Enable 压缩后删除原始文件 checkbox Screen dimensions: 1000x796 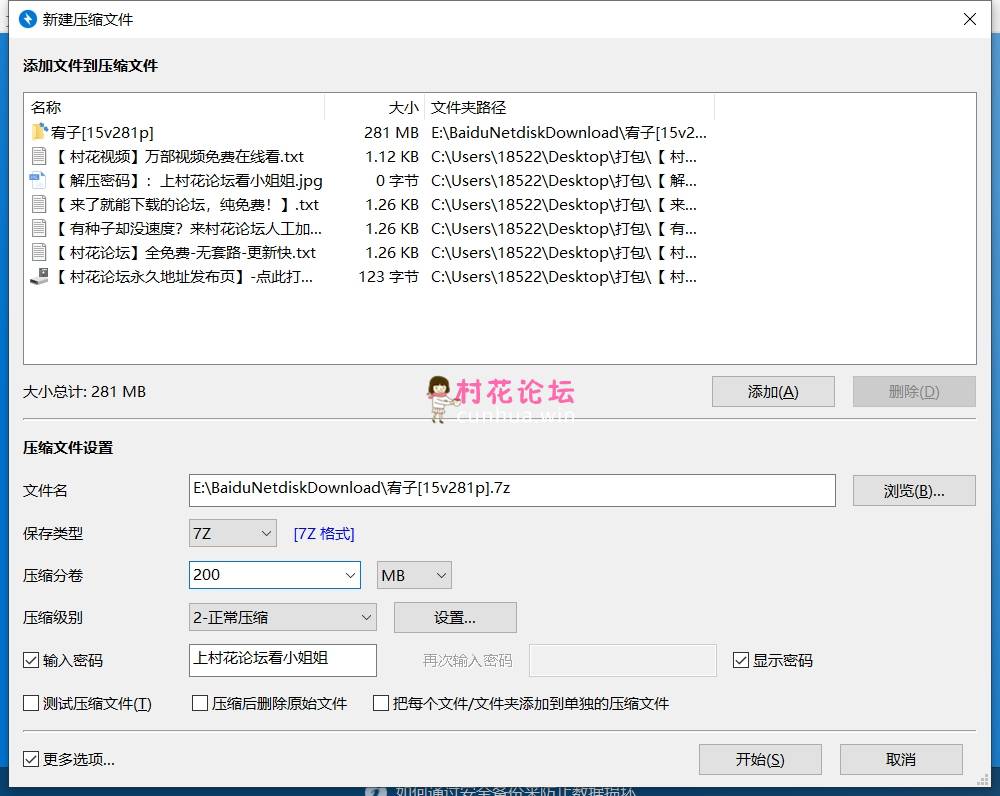point(200,703)
